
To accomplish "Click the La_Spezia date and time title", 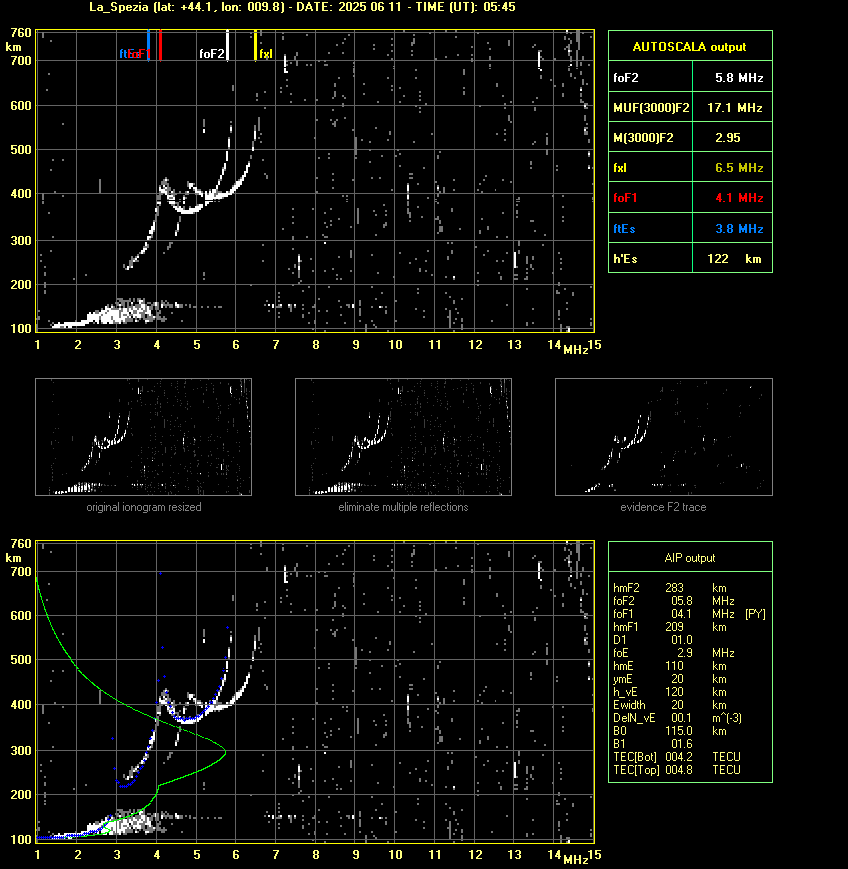I will [x=303, y=7].
